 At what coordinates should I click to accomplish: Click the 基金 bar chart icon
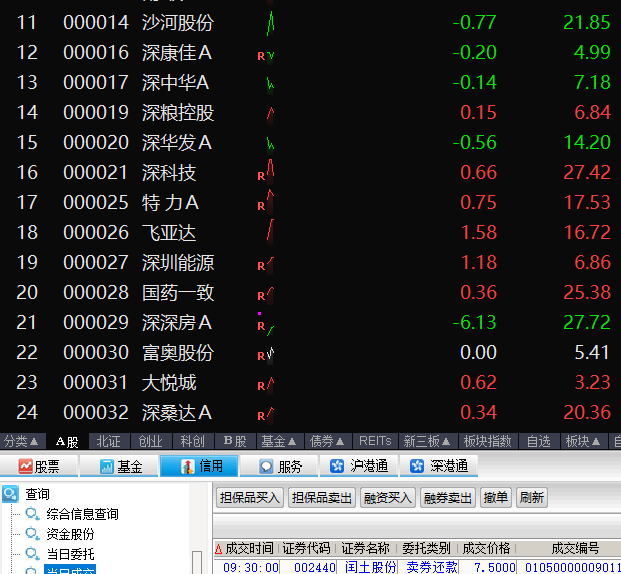tap(107, 466)
